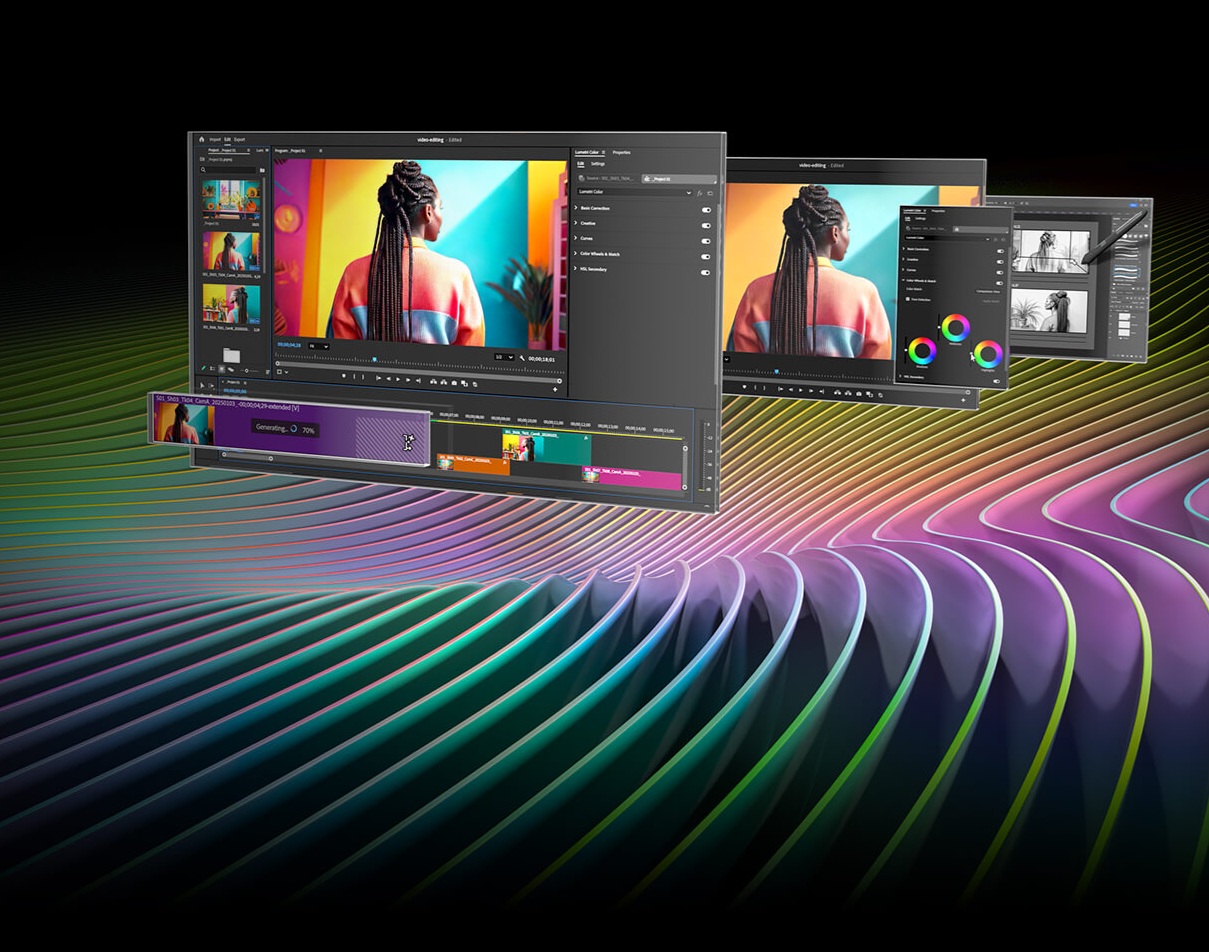Select the second thumbnail of woman from behind

[231, 251]
